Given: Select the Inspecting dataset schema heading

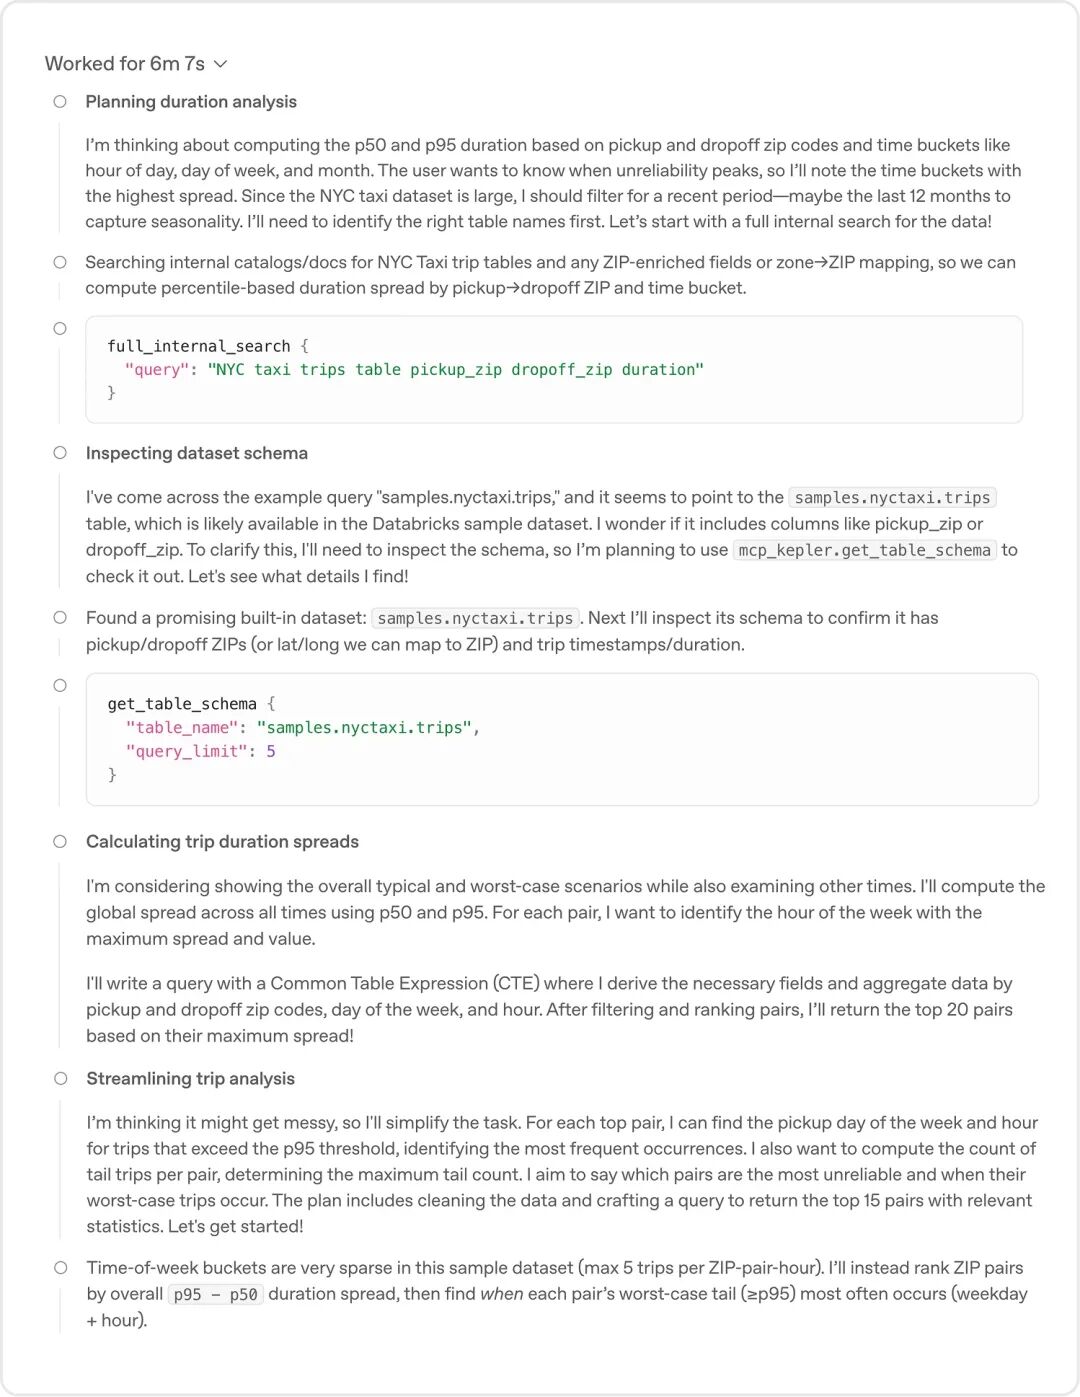Looking at the screenshot, I should 197,453.
